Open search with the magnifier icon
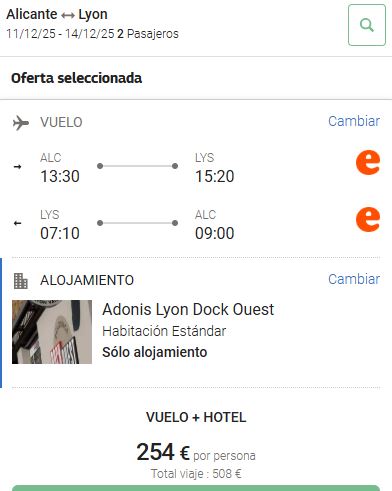 coord(367,25)
